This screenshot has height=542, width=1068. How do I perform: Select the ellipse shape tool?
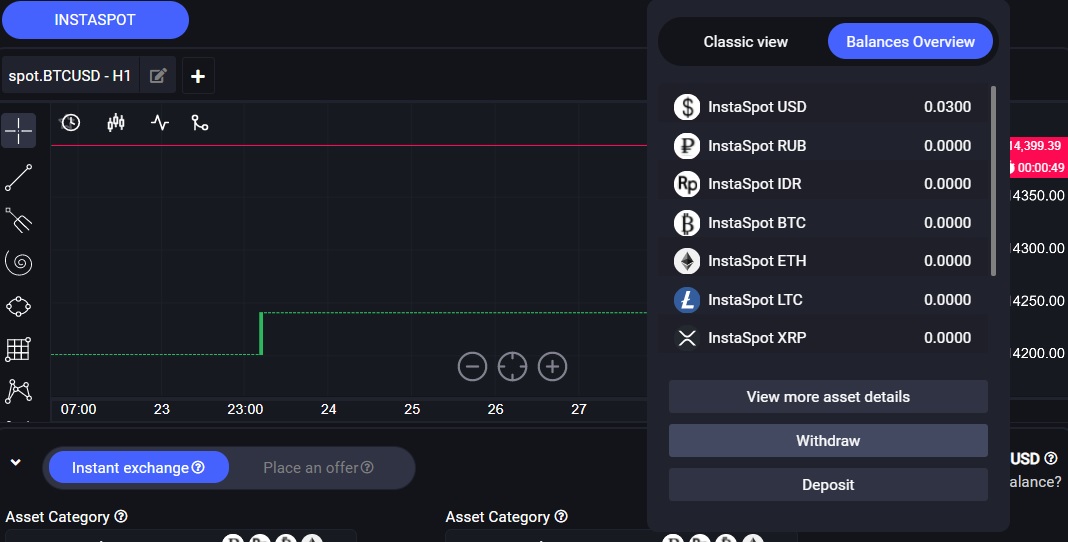pyautogui.click(x=18, y=306)
